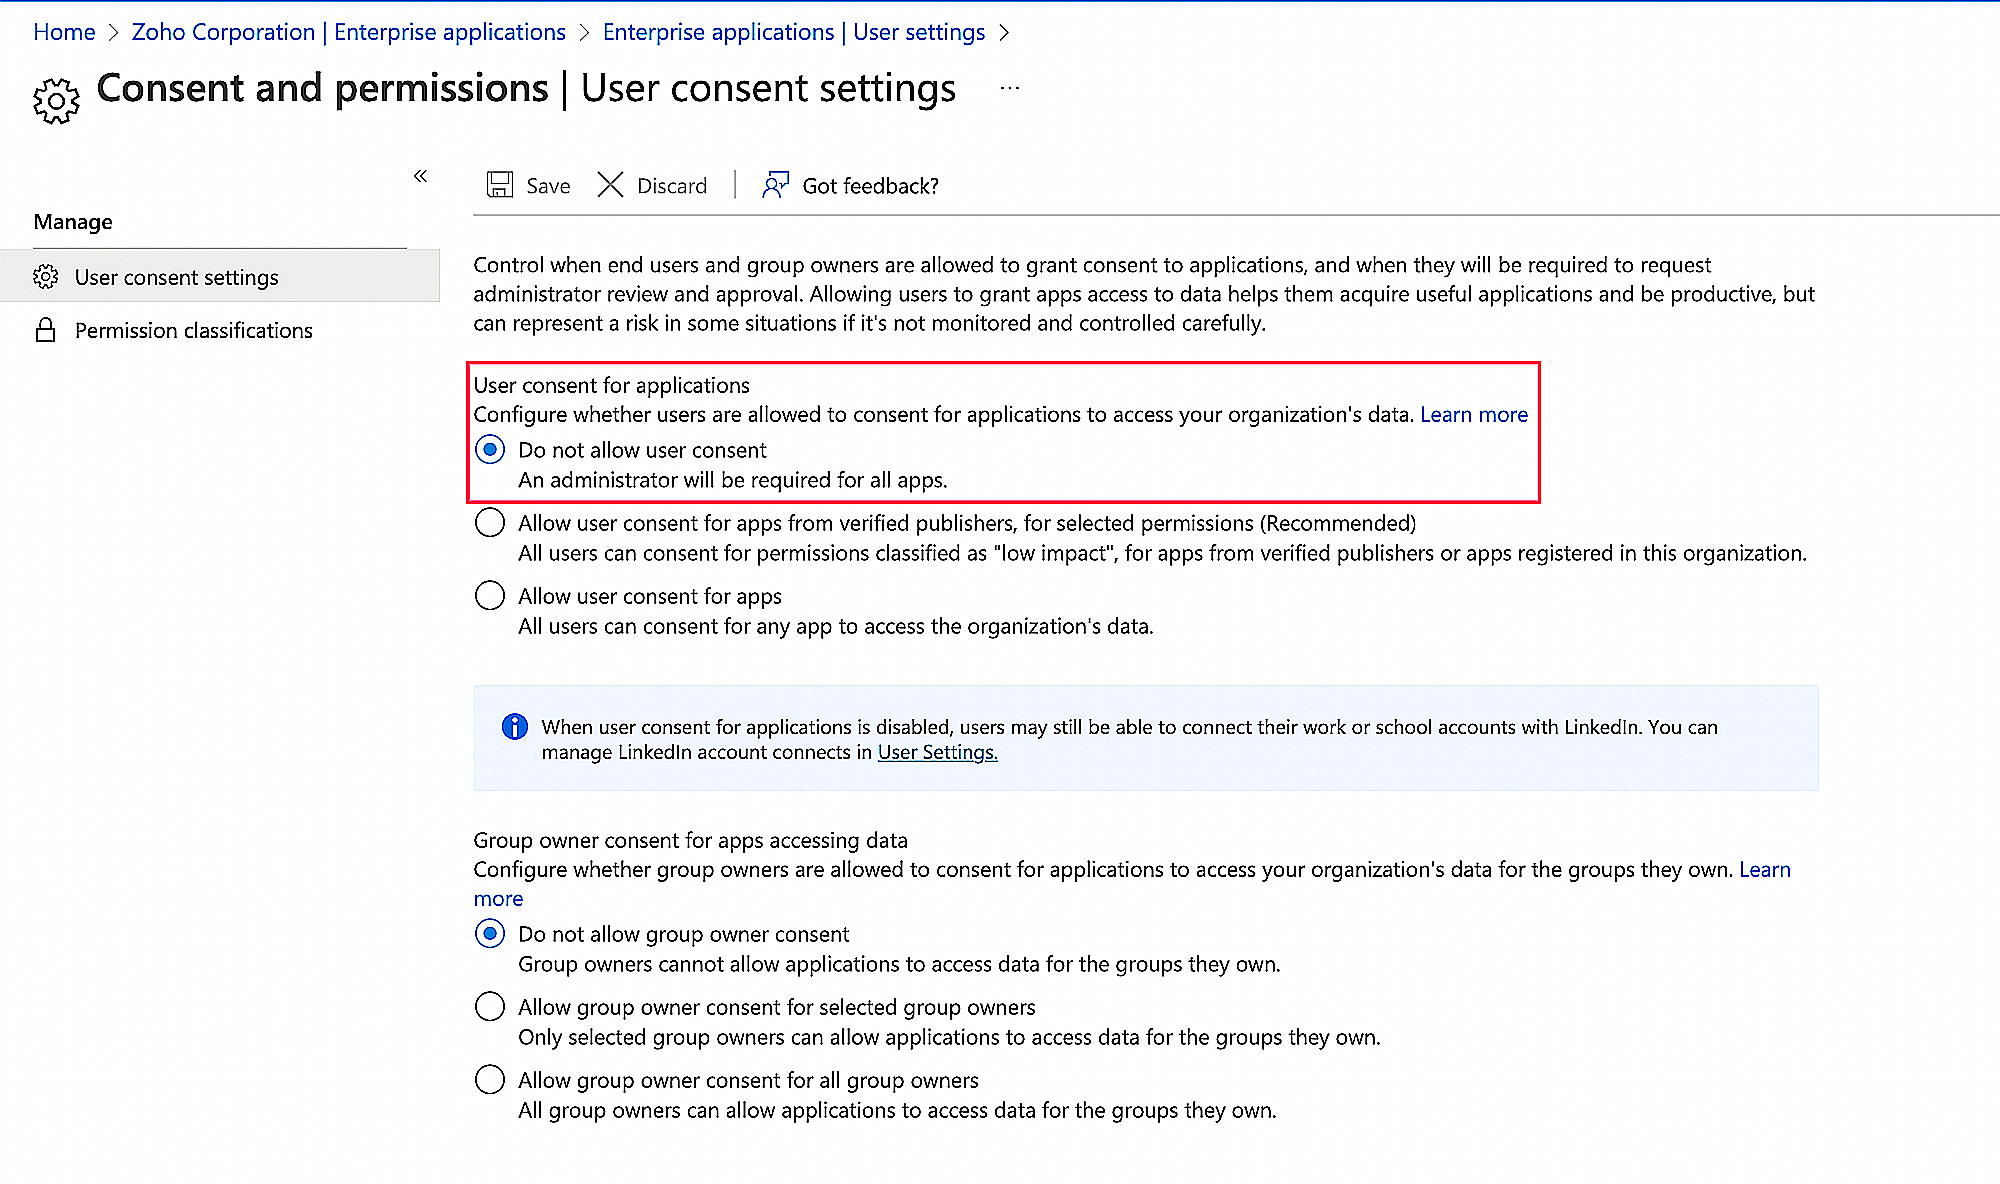Click Learn more link for user consent

point(1474,414)
